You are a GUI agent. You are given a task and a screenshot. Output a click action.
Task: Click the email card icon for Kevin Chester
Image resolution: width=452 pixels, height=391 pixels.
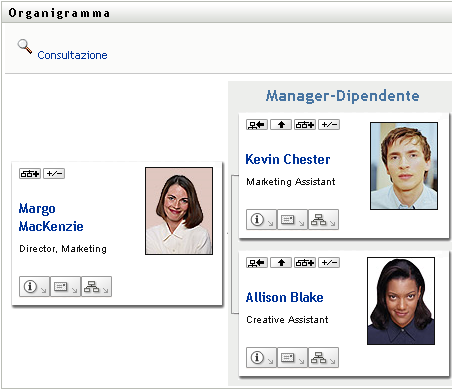click(x=292, y=219)
